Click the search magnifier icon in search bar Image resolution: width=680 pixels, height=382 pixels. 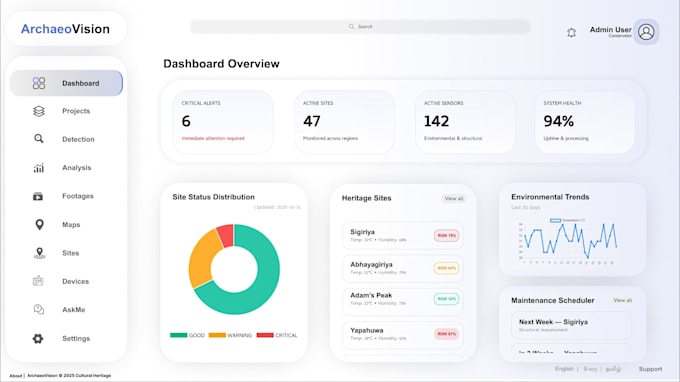pos(352,26)
